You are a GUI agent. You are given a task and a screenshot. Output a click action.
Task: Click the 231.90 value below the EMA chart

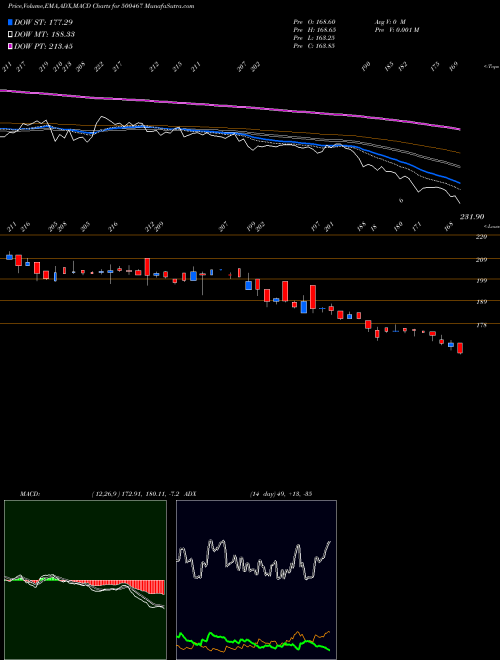click(x=472, y=216)
